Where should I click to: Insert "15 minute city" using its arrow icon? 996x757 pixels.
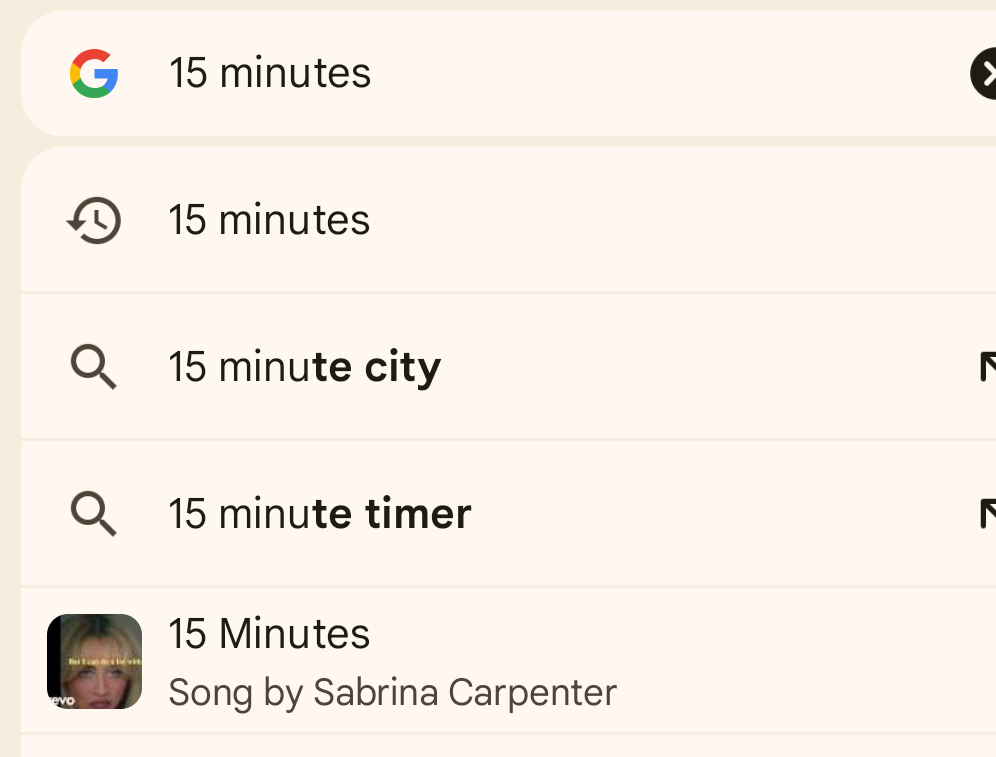988,366
